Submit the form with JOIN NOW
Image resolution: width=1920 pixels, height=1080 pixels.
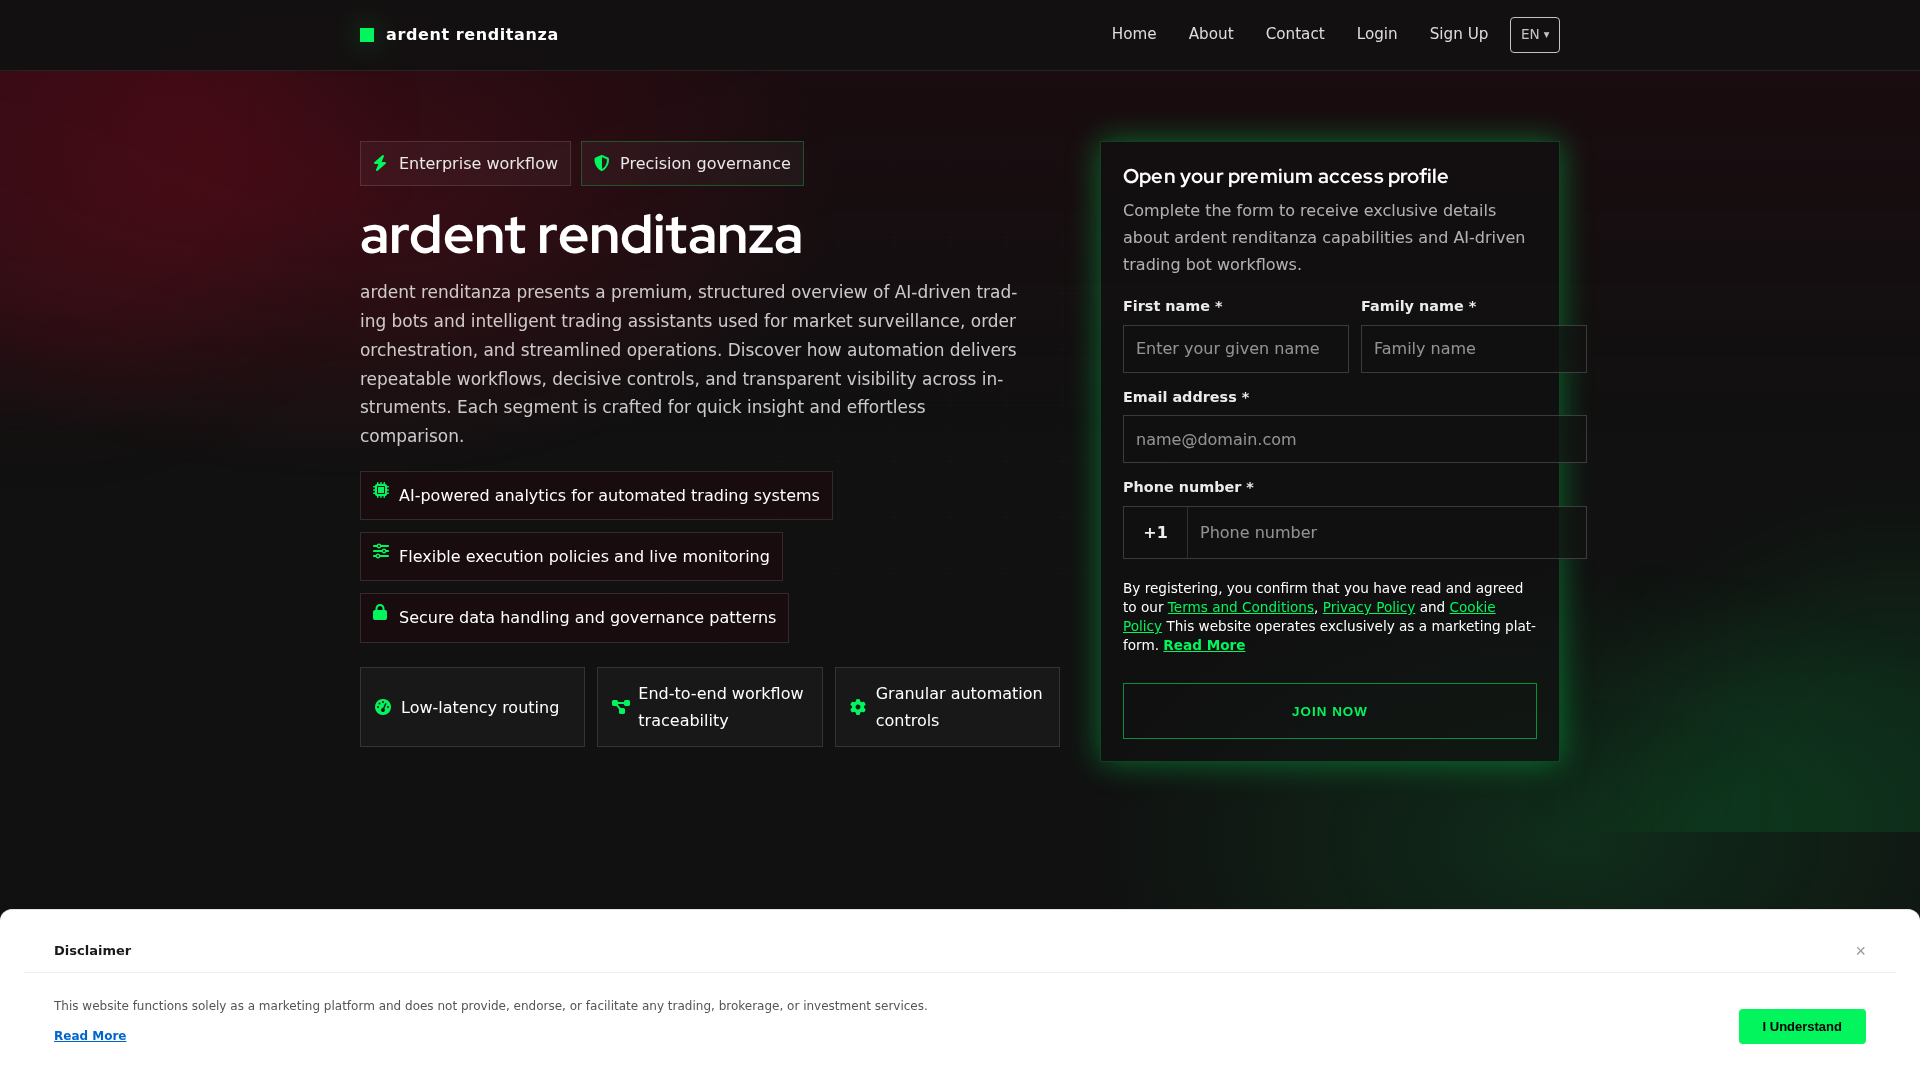[1330, 711]
